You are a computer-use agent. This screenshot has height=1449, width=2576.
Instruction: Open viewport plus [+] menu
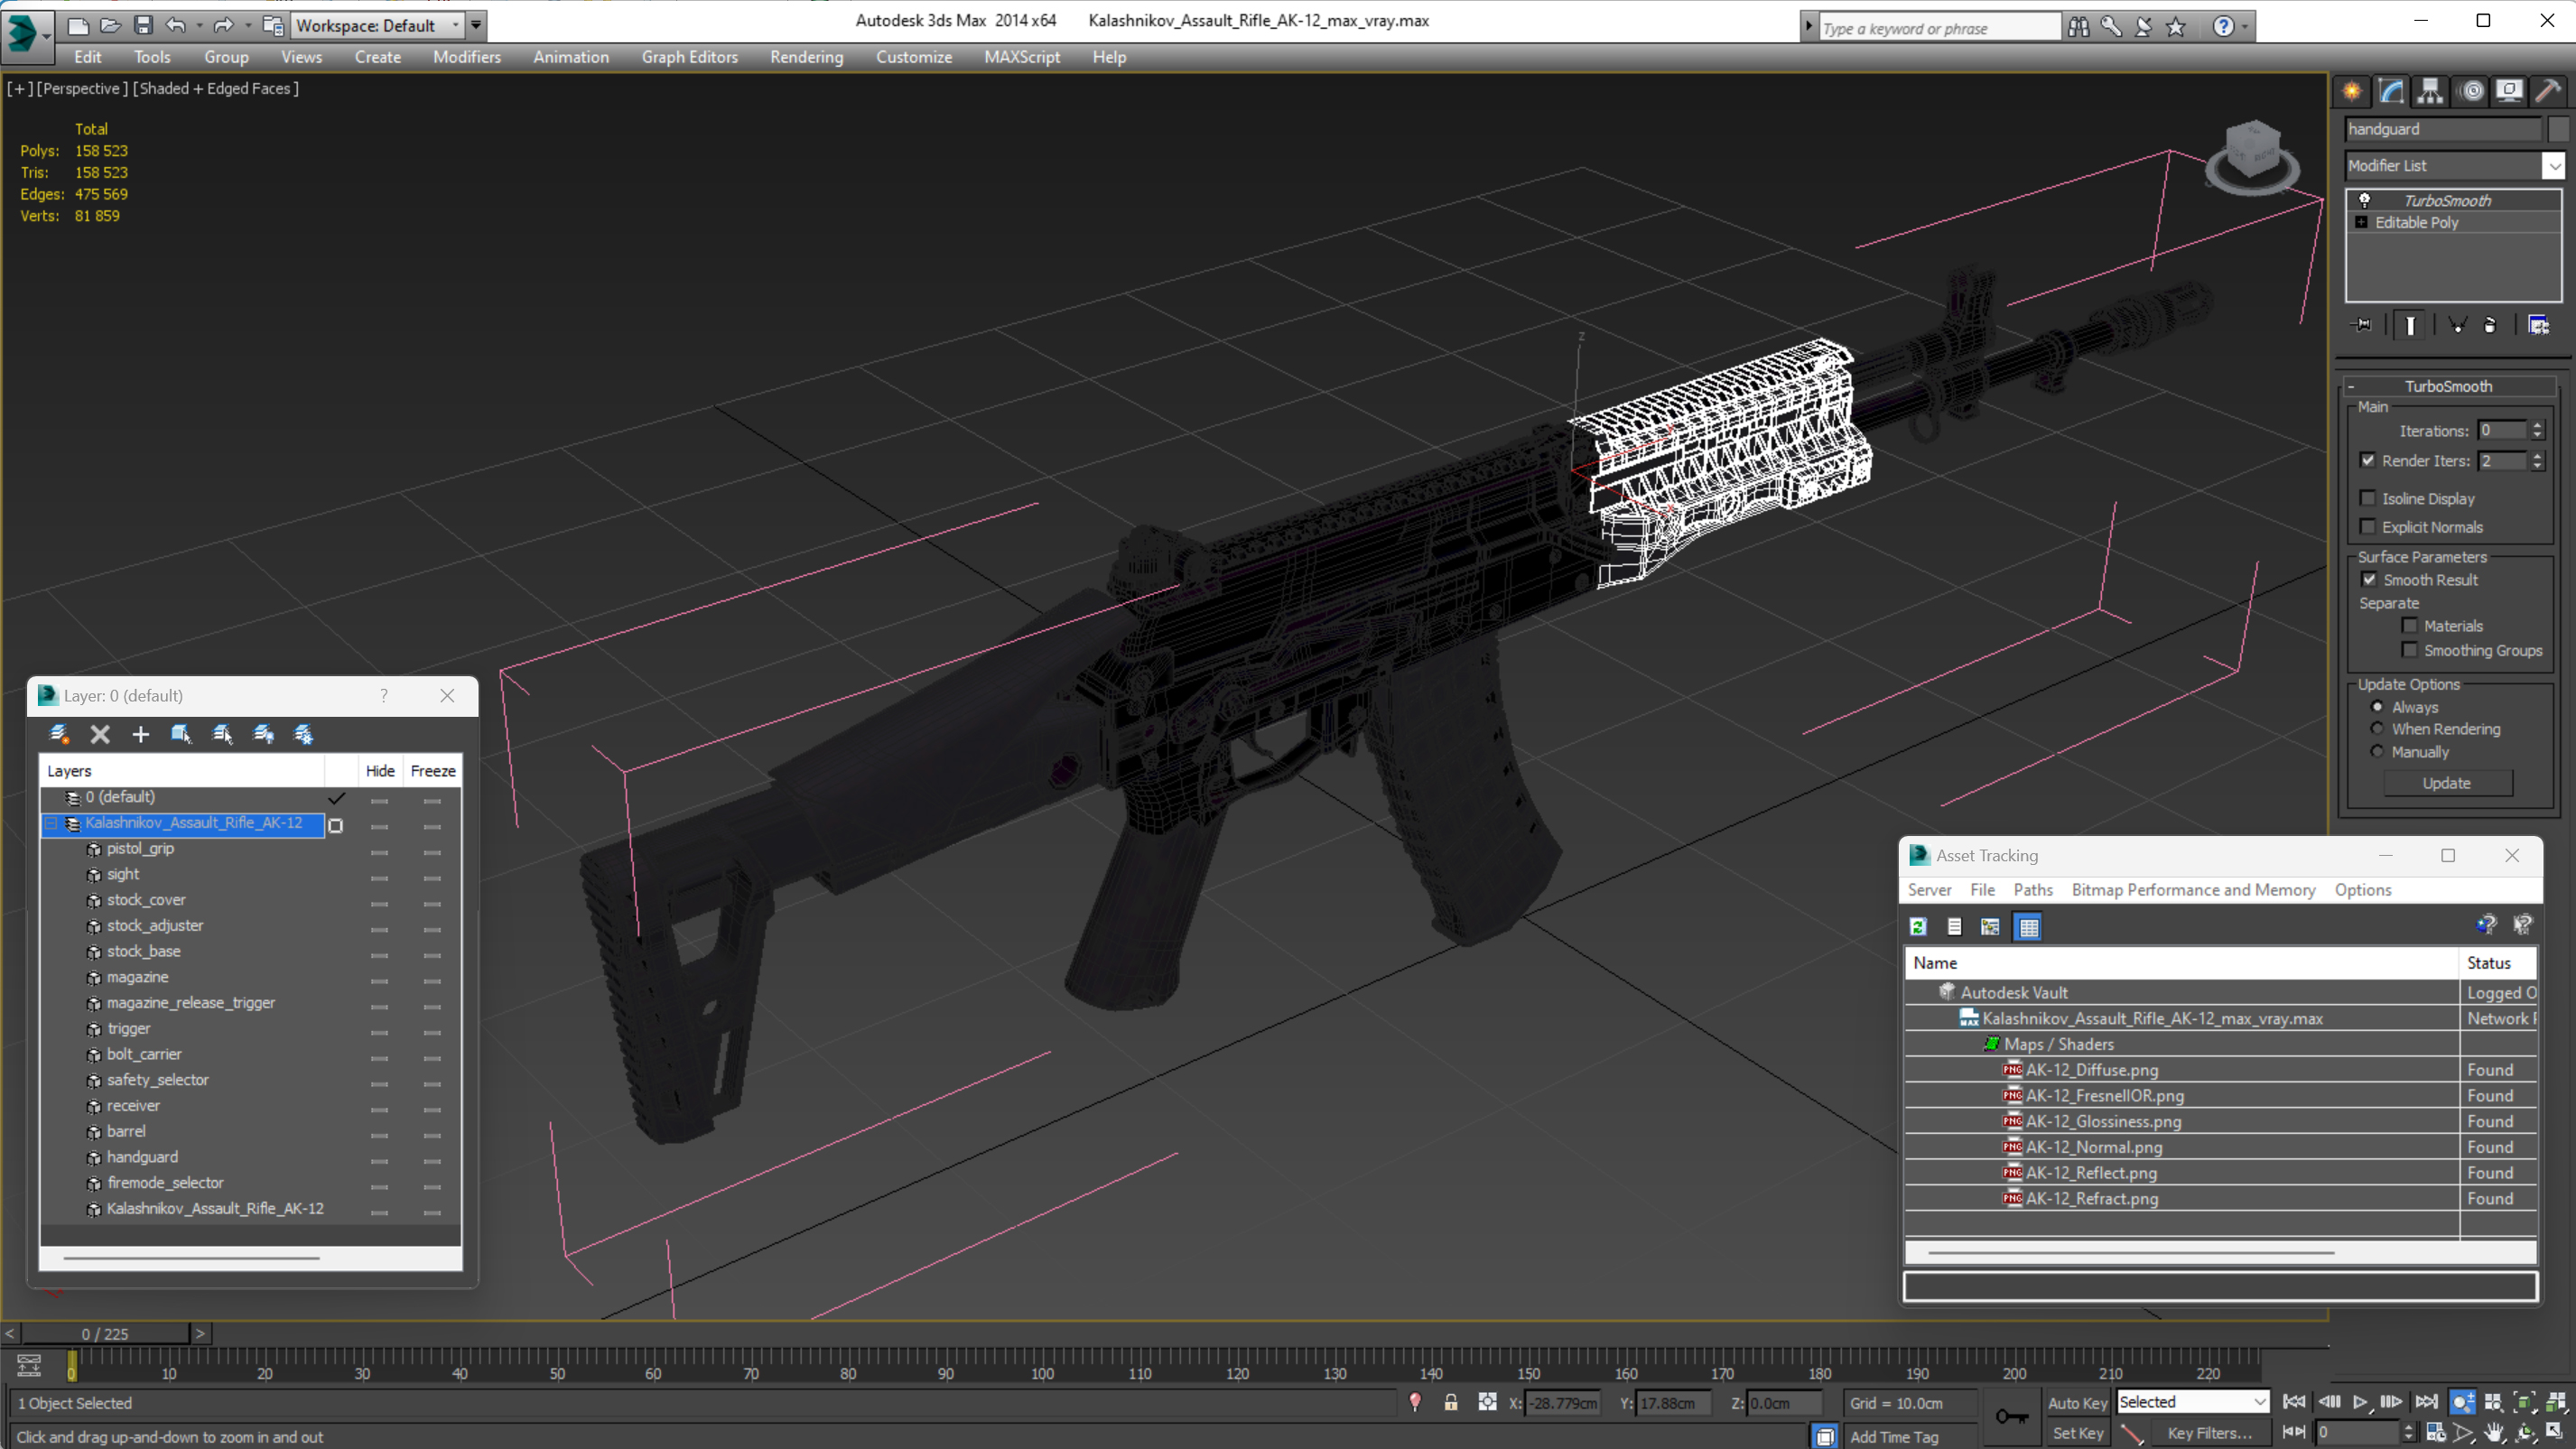[x=19, y=88]
